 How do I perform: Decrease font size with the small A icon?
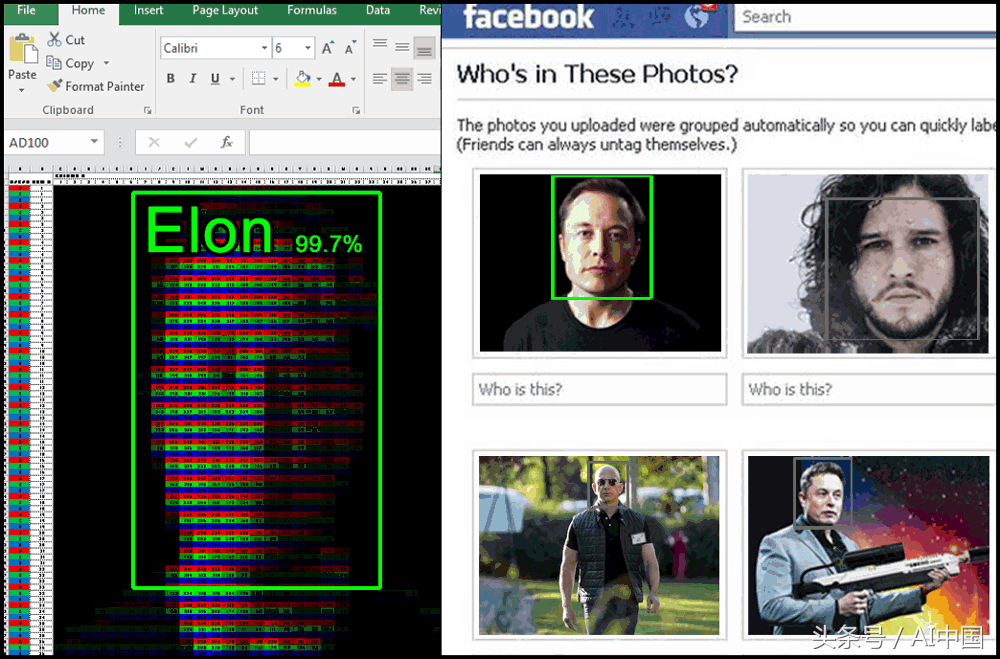click(350, 48)
